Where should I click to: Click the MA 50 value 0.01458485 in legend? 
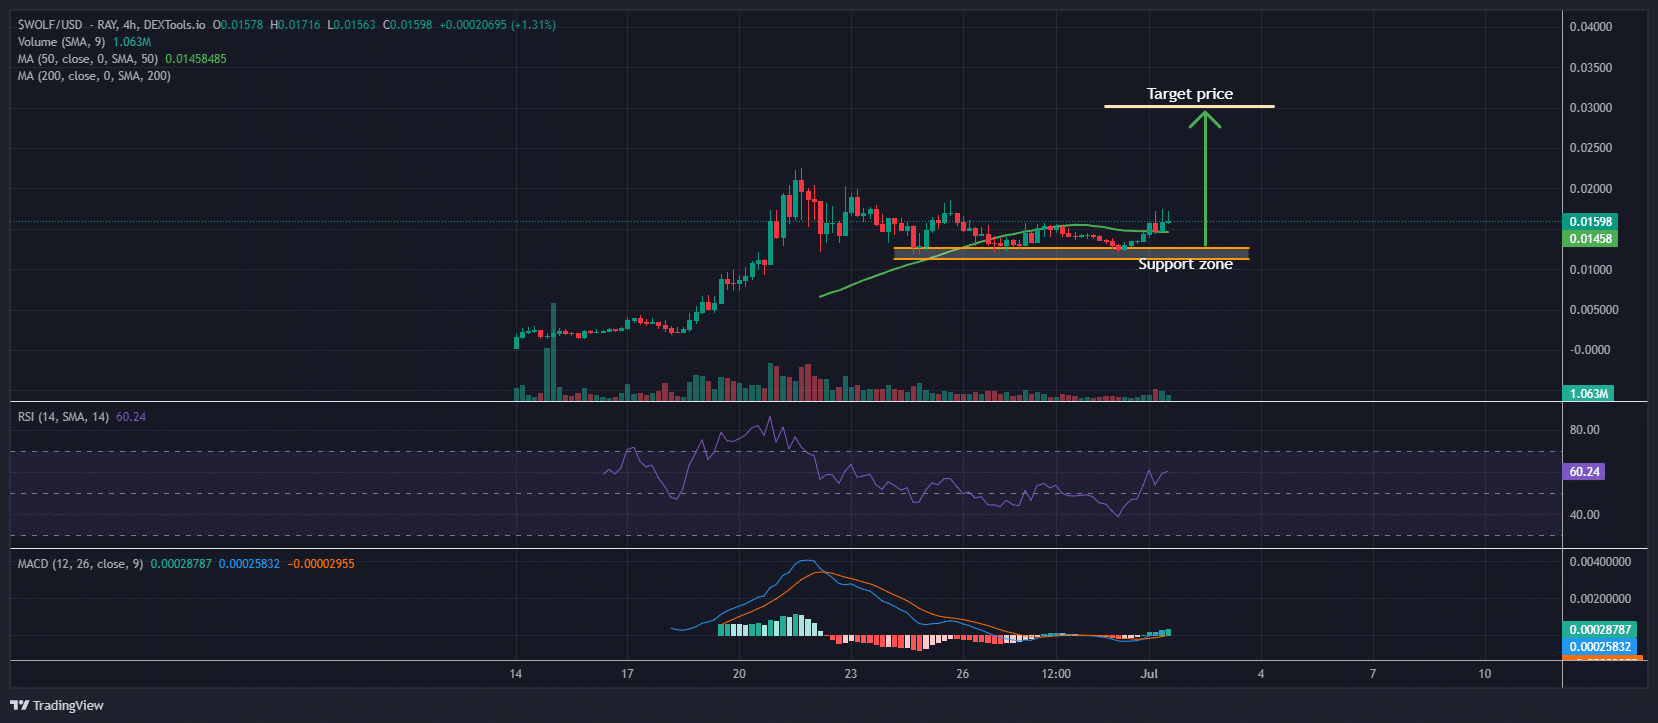click(196, 59)
